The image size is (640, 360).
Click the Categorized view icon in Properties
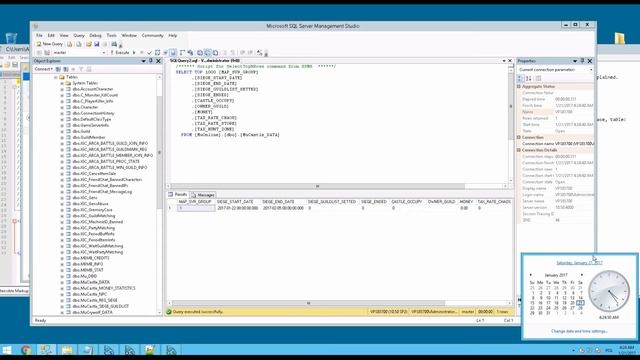pos(520,78)
